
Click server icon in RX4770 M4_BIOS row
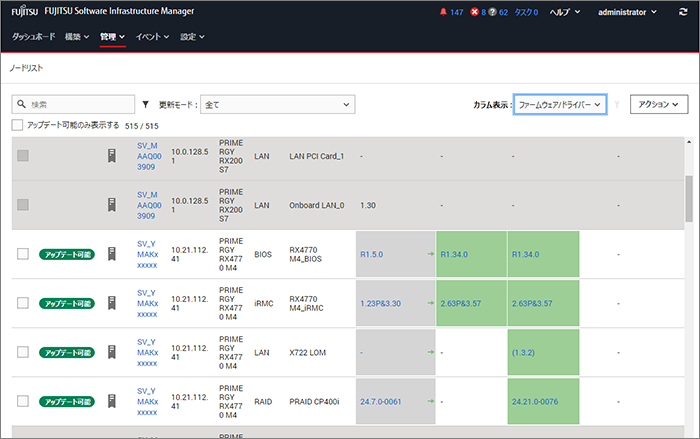pos(112,254)
